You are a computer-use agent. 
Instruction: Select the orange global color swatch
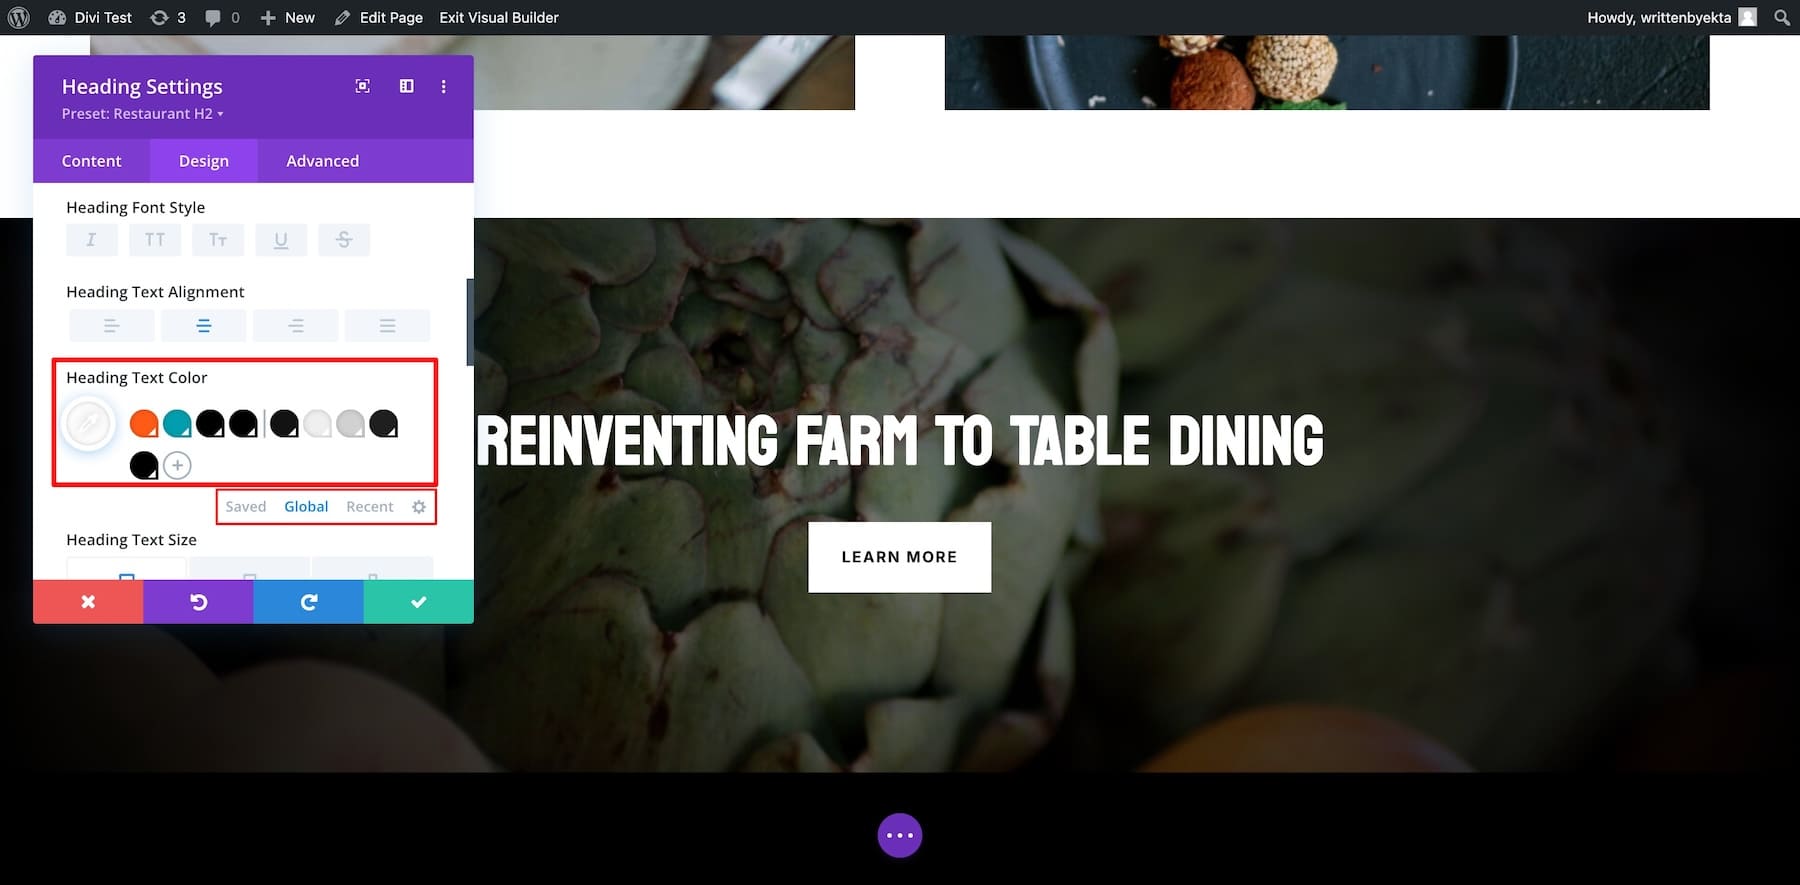144,424
